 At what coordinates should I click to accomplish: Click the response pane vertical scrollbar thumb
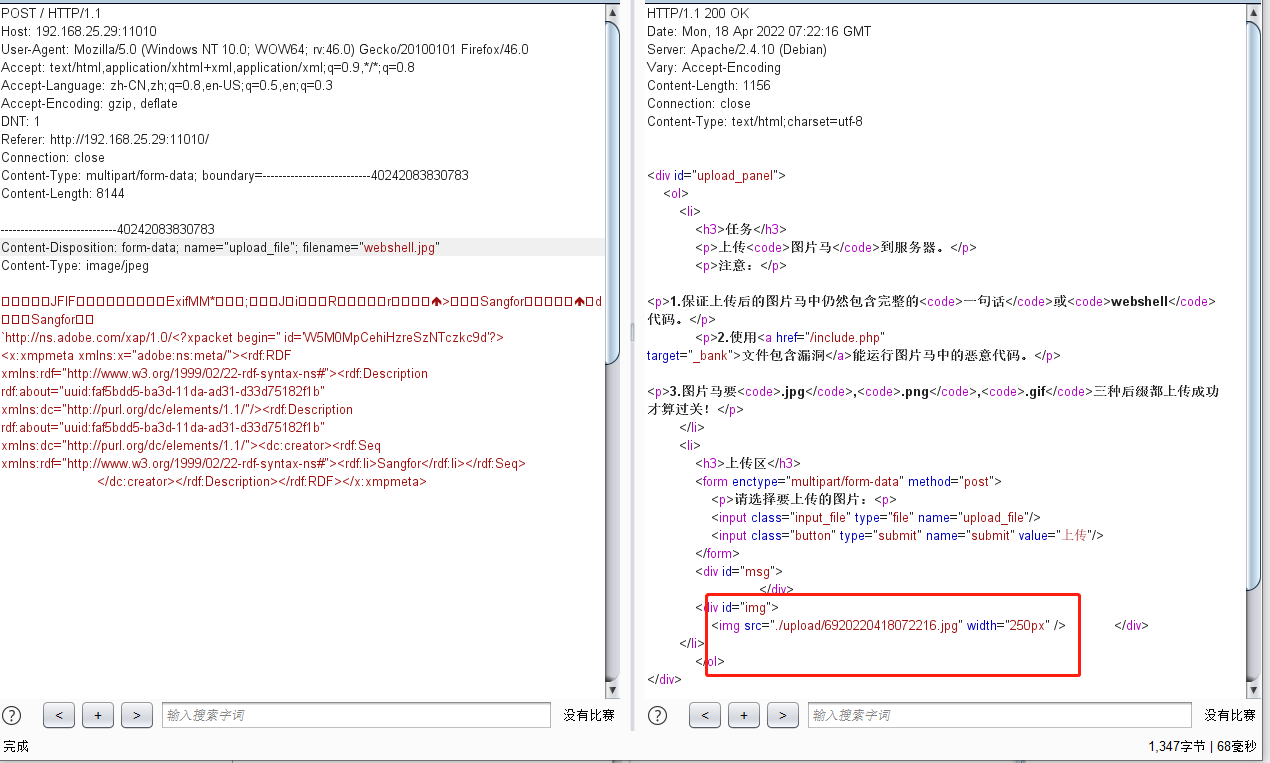(x=1254, y=306)
